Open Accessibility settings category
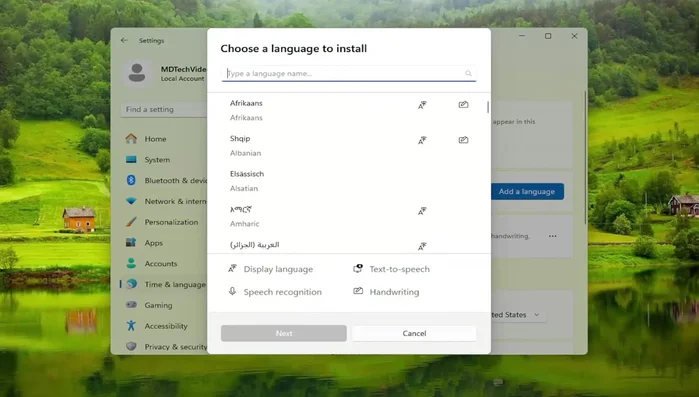This screenshot has width=699, height=397. pos(164,326)
